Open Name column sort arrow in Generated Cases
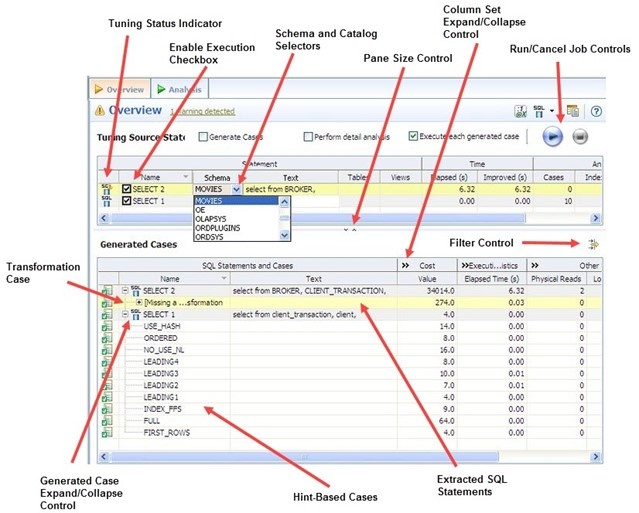This screenshot has height=513, width=639. point(224,278)
